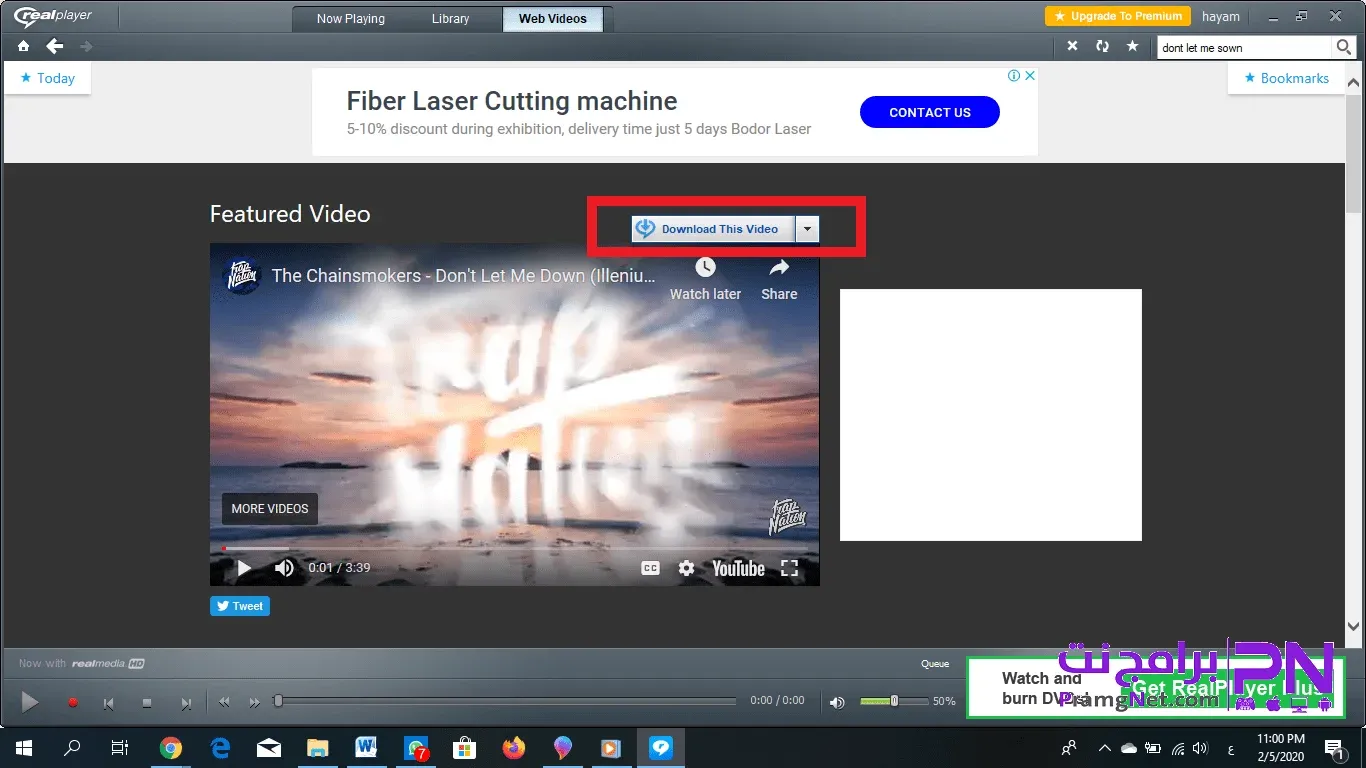The image size is (1366, 768).
Task: Stop page loading with the X icon
Action: point(1072,47)
